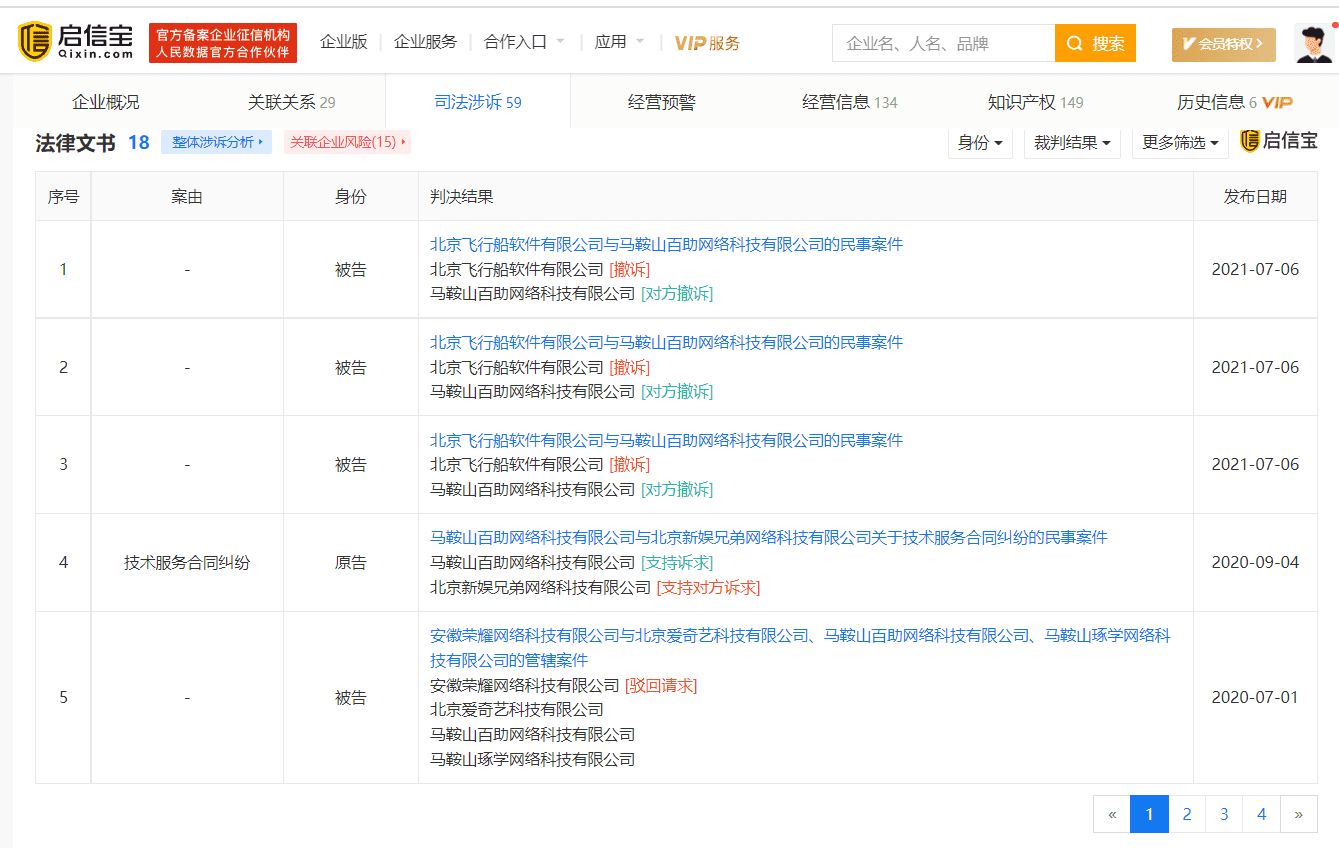The width and height of the screenshot is (1339, 848).
Task: Click 原告 identity cell in row 4
Action: pyautogui.click(x=351, y=563)
